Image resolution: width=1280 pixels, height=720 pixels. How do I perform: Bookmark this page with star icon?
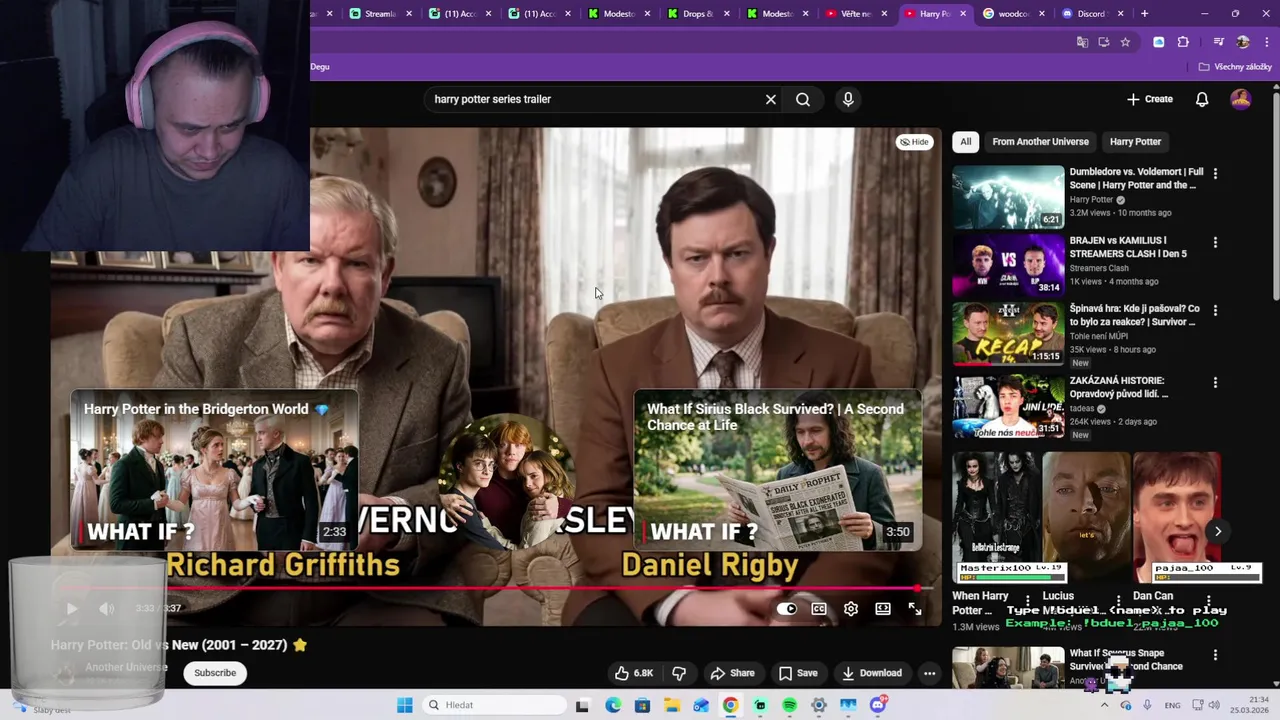[x=1125, y=42]
